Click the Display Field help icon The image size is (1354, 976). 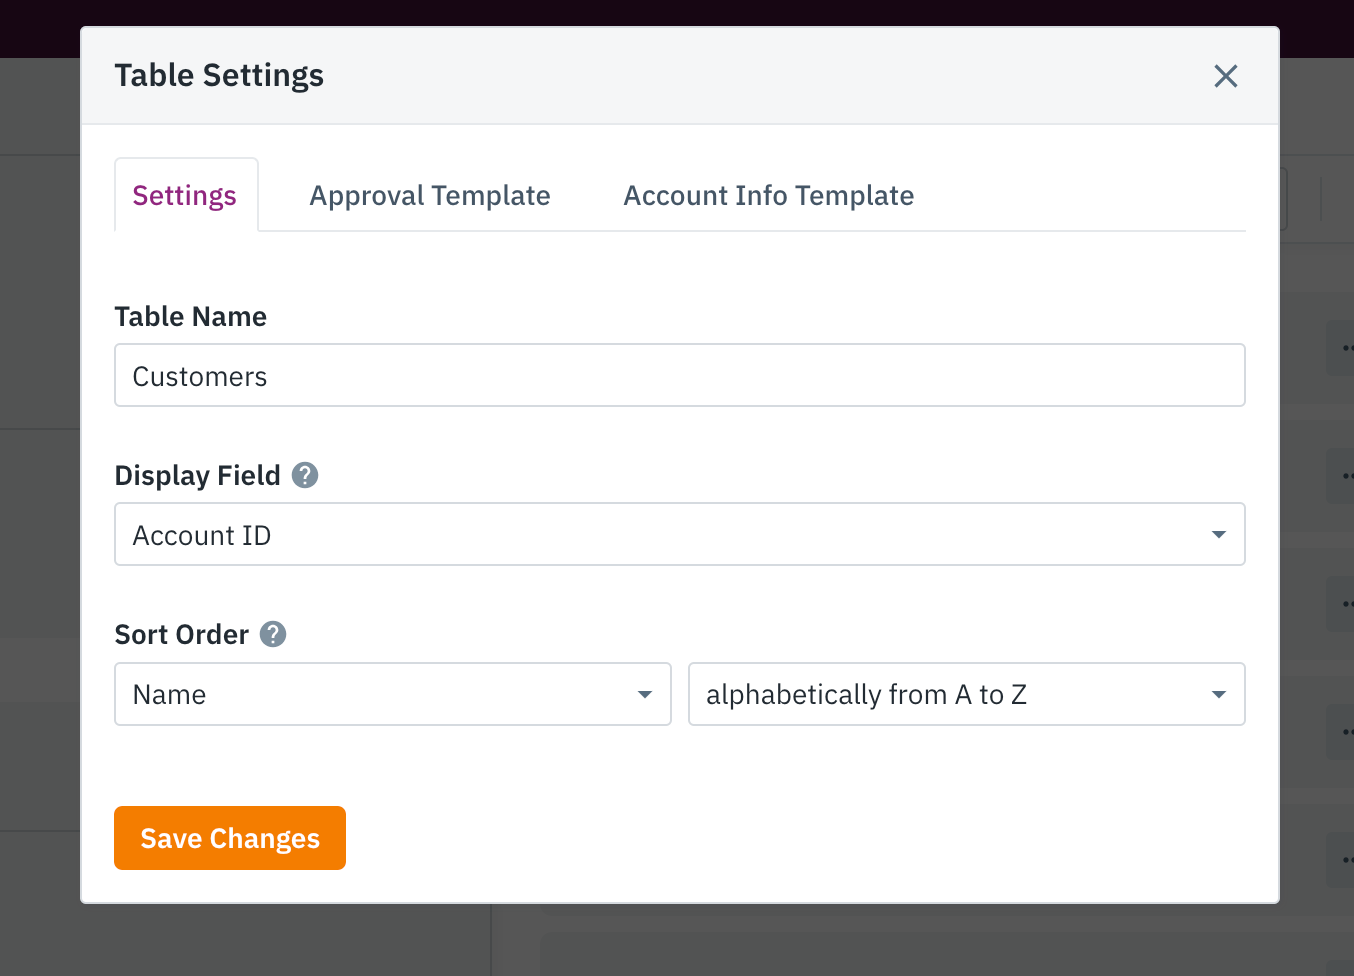305,475
